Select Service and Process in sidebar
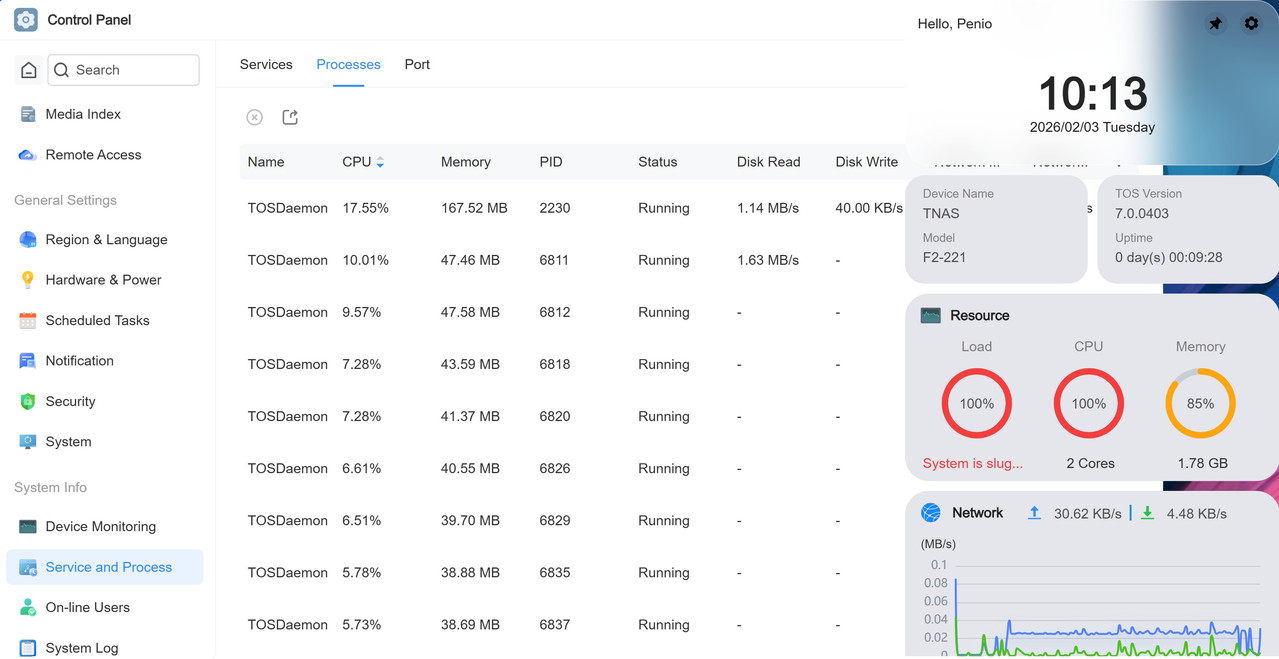This screenshot has width=1279, height=659. pyautogui.click(x=105, y=567)
